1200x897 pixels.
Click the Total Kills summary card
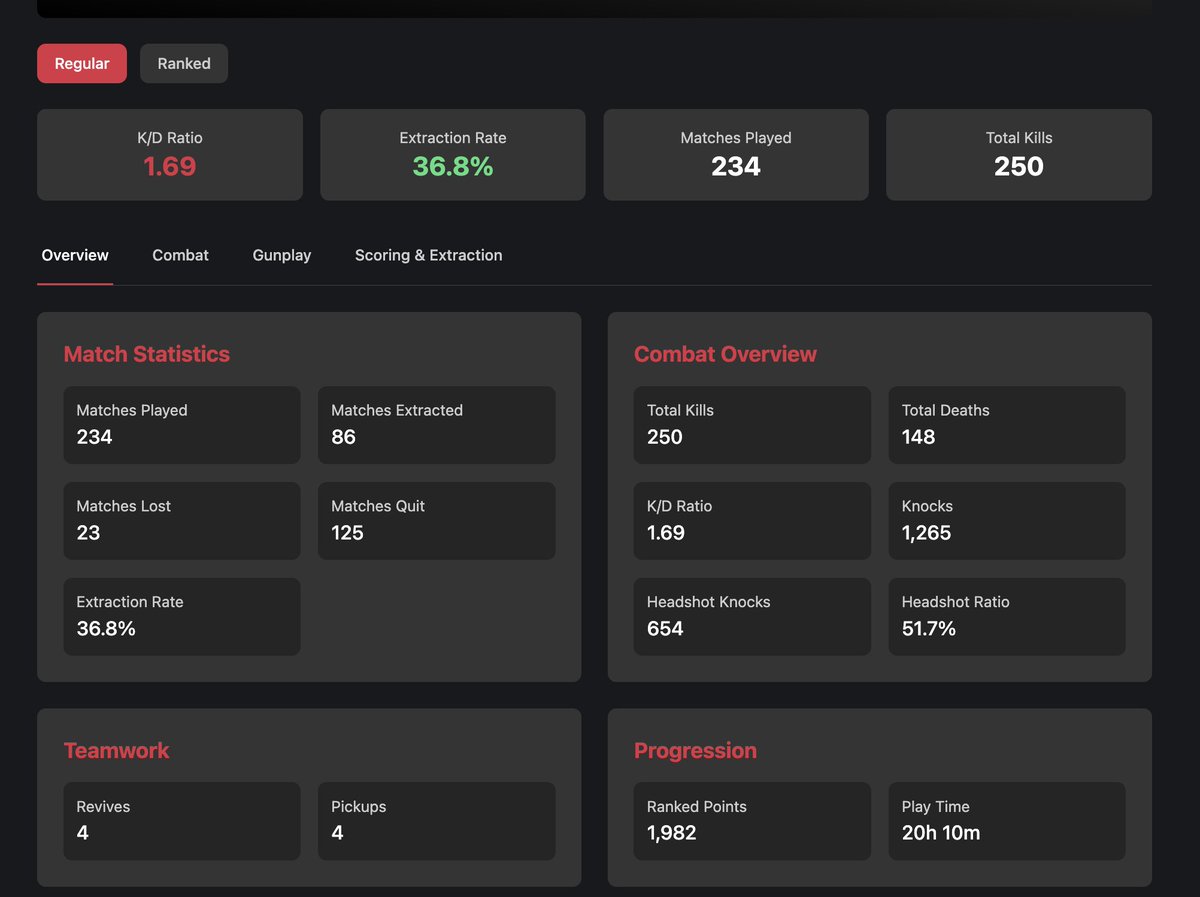(1018, 154)
